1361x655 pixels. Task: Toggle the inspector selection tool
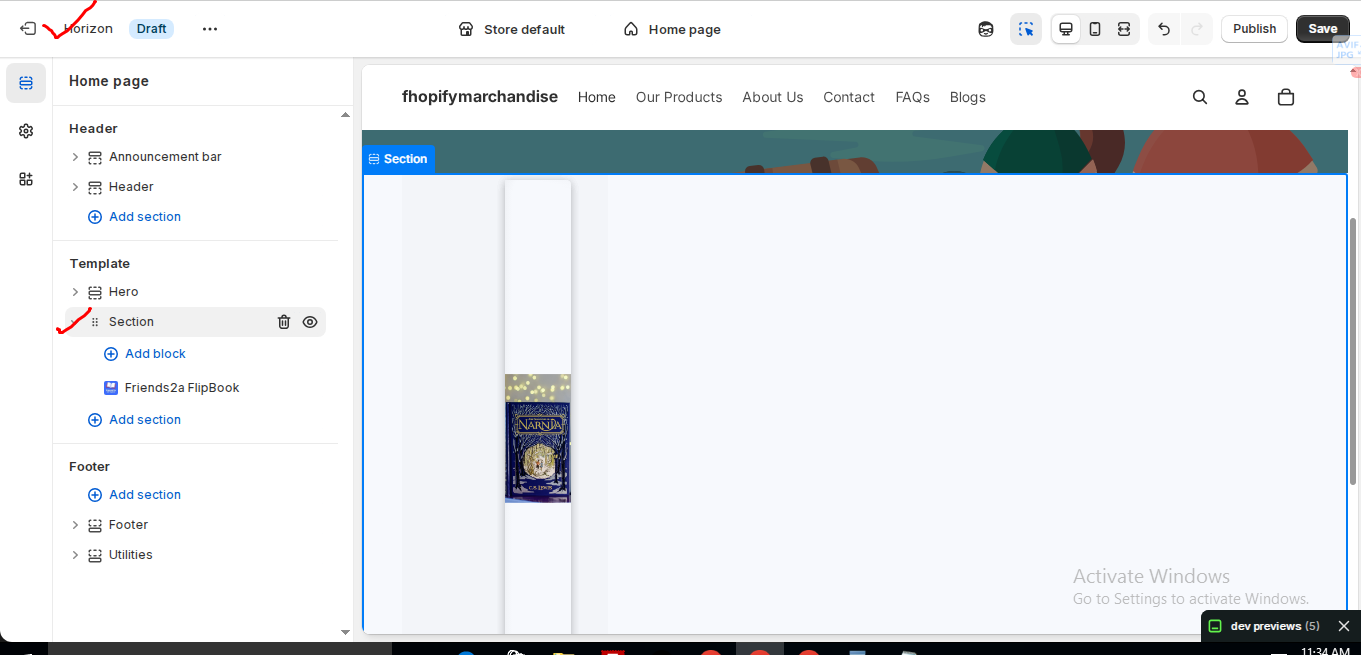coord(1026,29)
